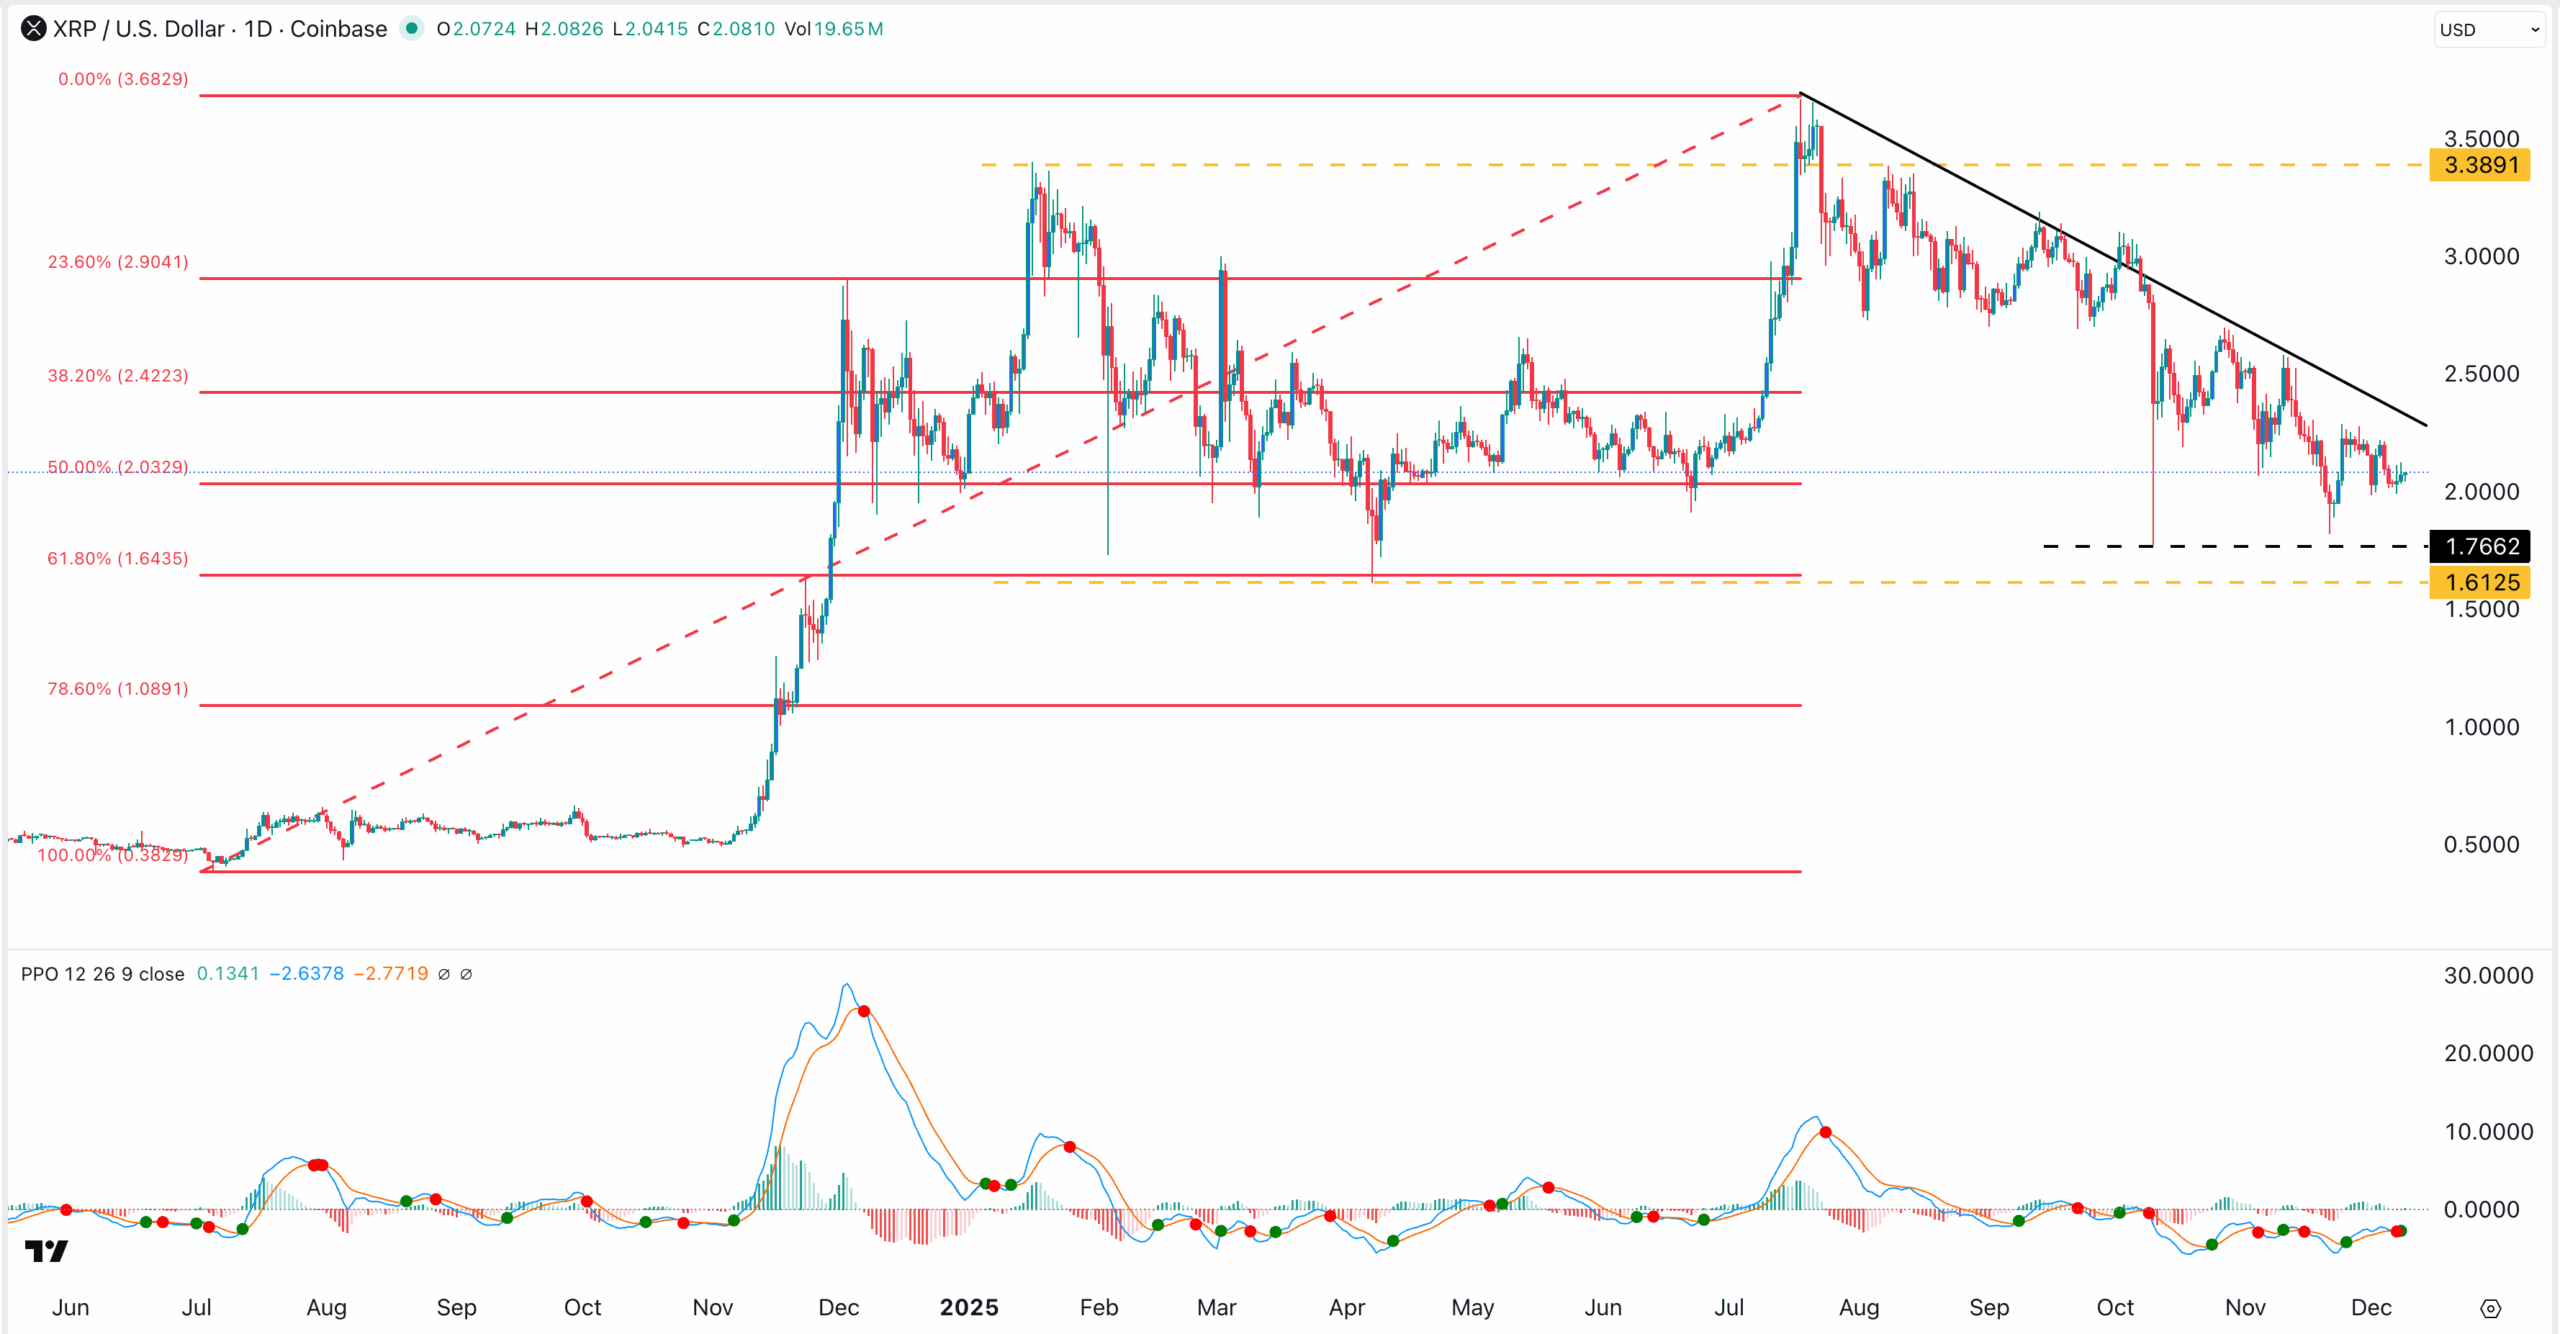Click the Apr label on time axis
This screenshot has width=2560, height=1334.
pos(1346,1308)
